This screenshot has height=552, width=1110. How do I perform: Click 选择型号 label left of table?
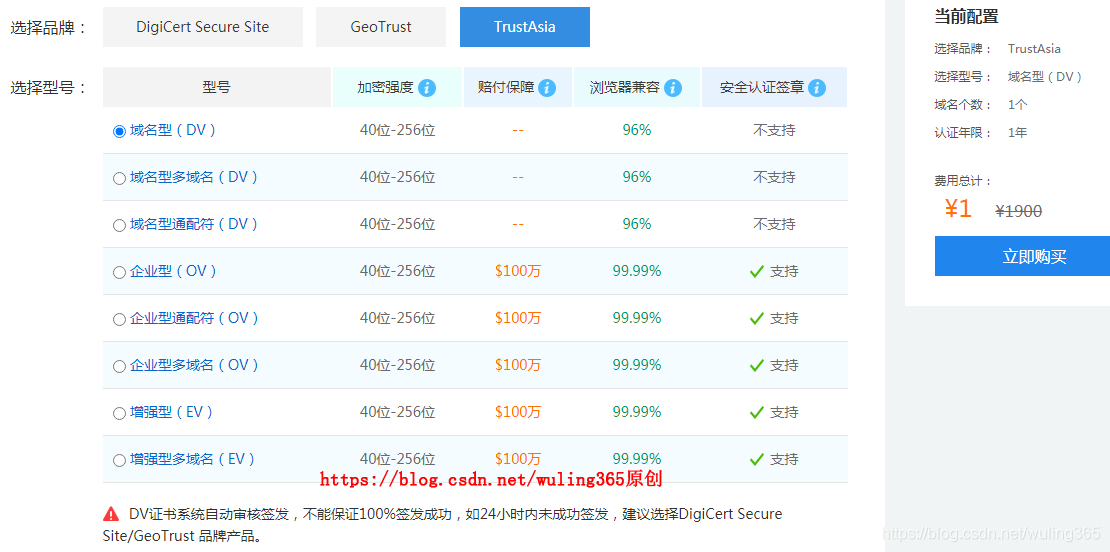(x=47, y=88)
